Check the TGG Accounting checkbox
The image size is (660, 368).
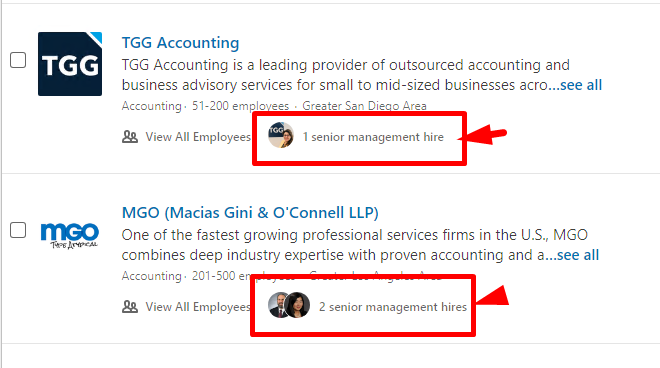point(18,60)
